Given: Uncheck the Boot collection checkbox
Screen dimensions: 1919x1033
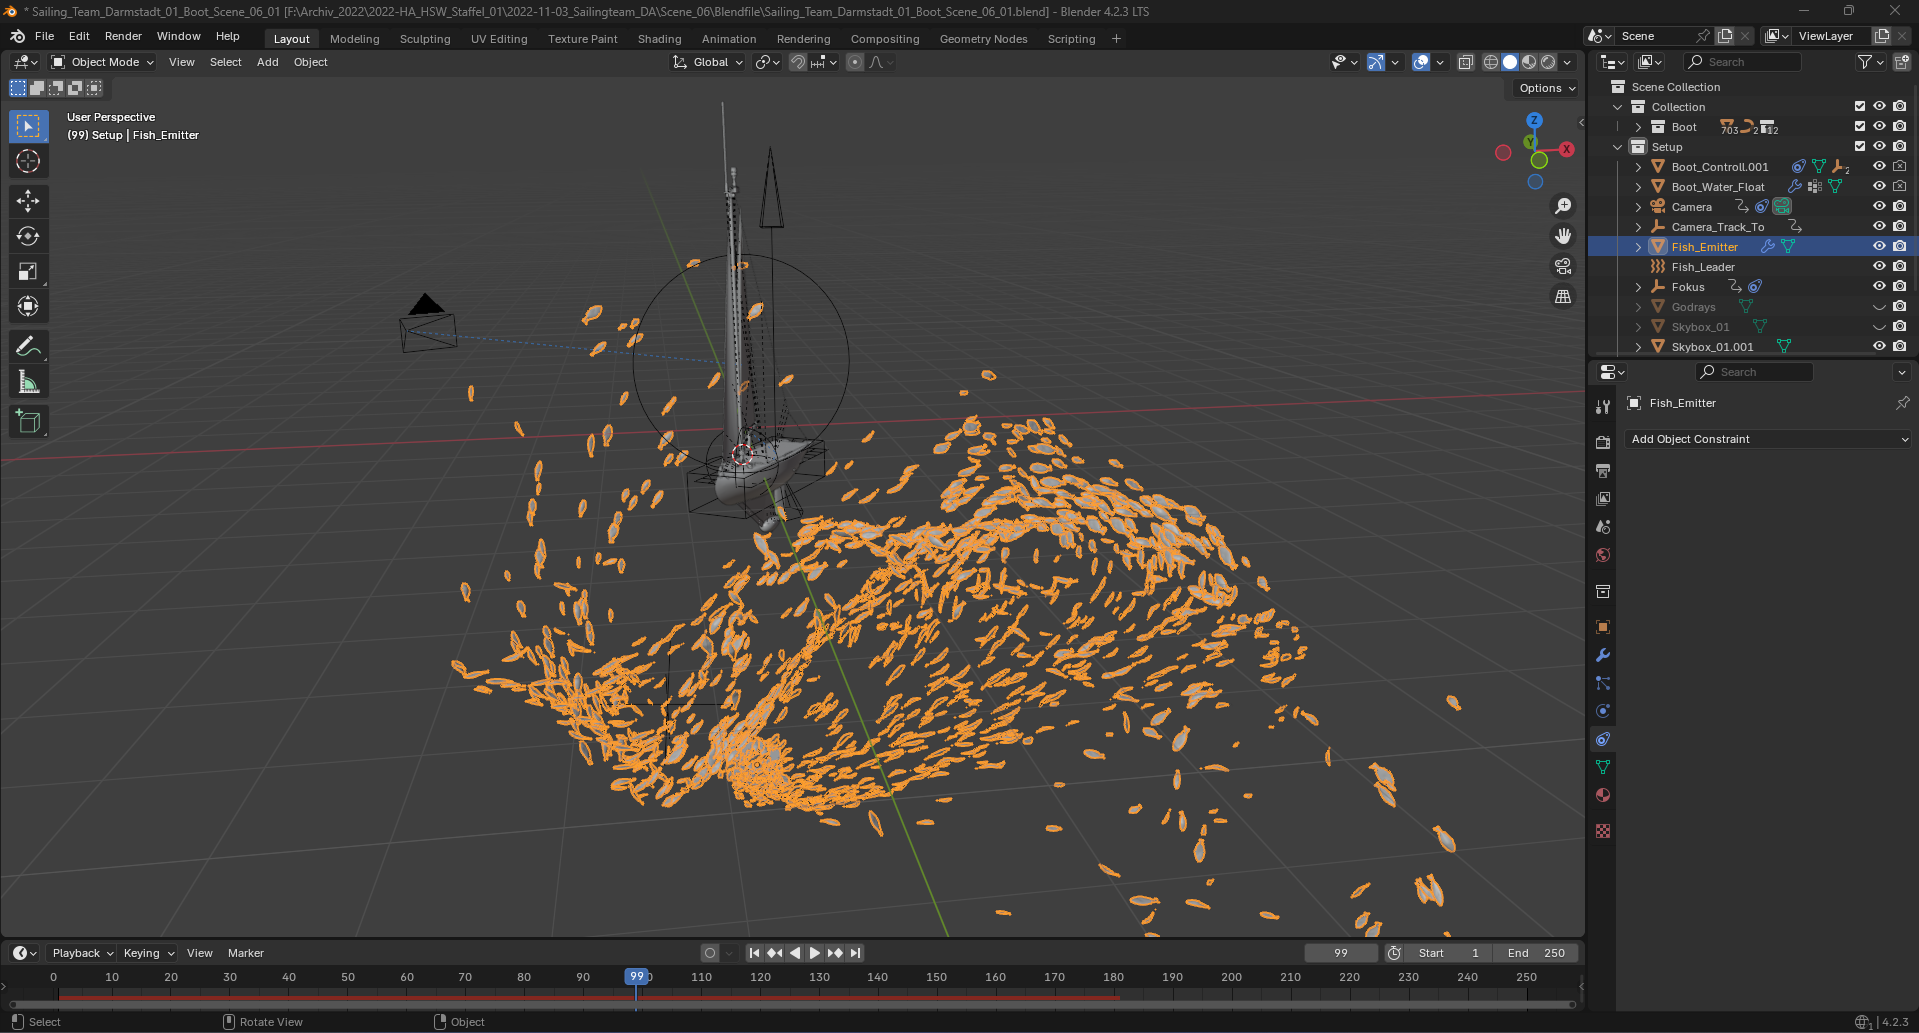Looking at the screenshot, I should 1860,126.
